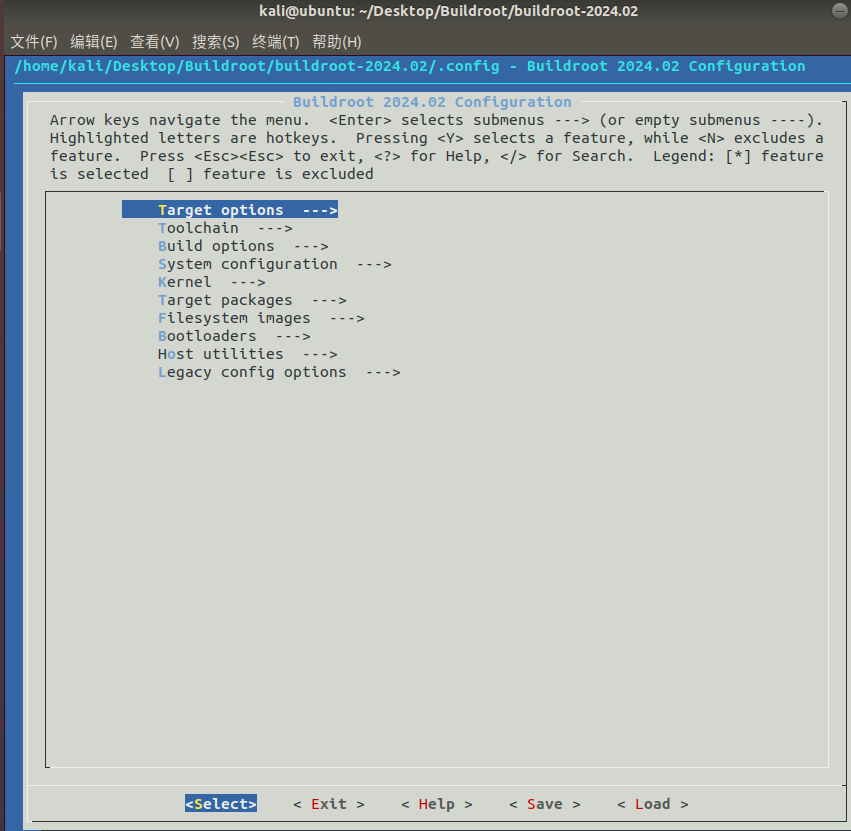Open the 终端(T) menu

tap(276, 42)
